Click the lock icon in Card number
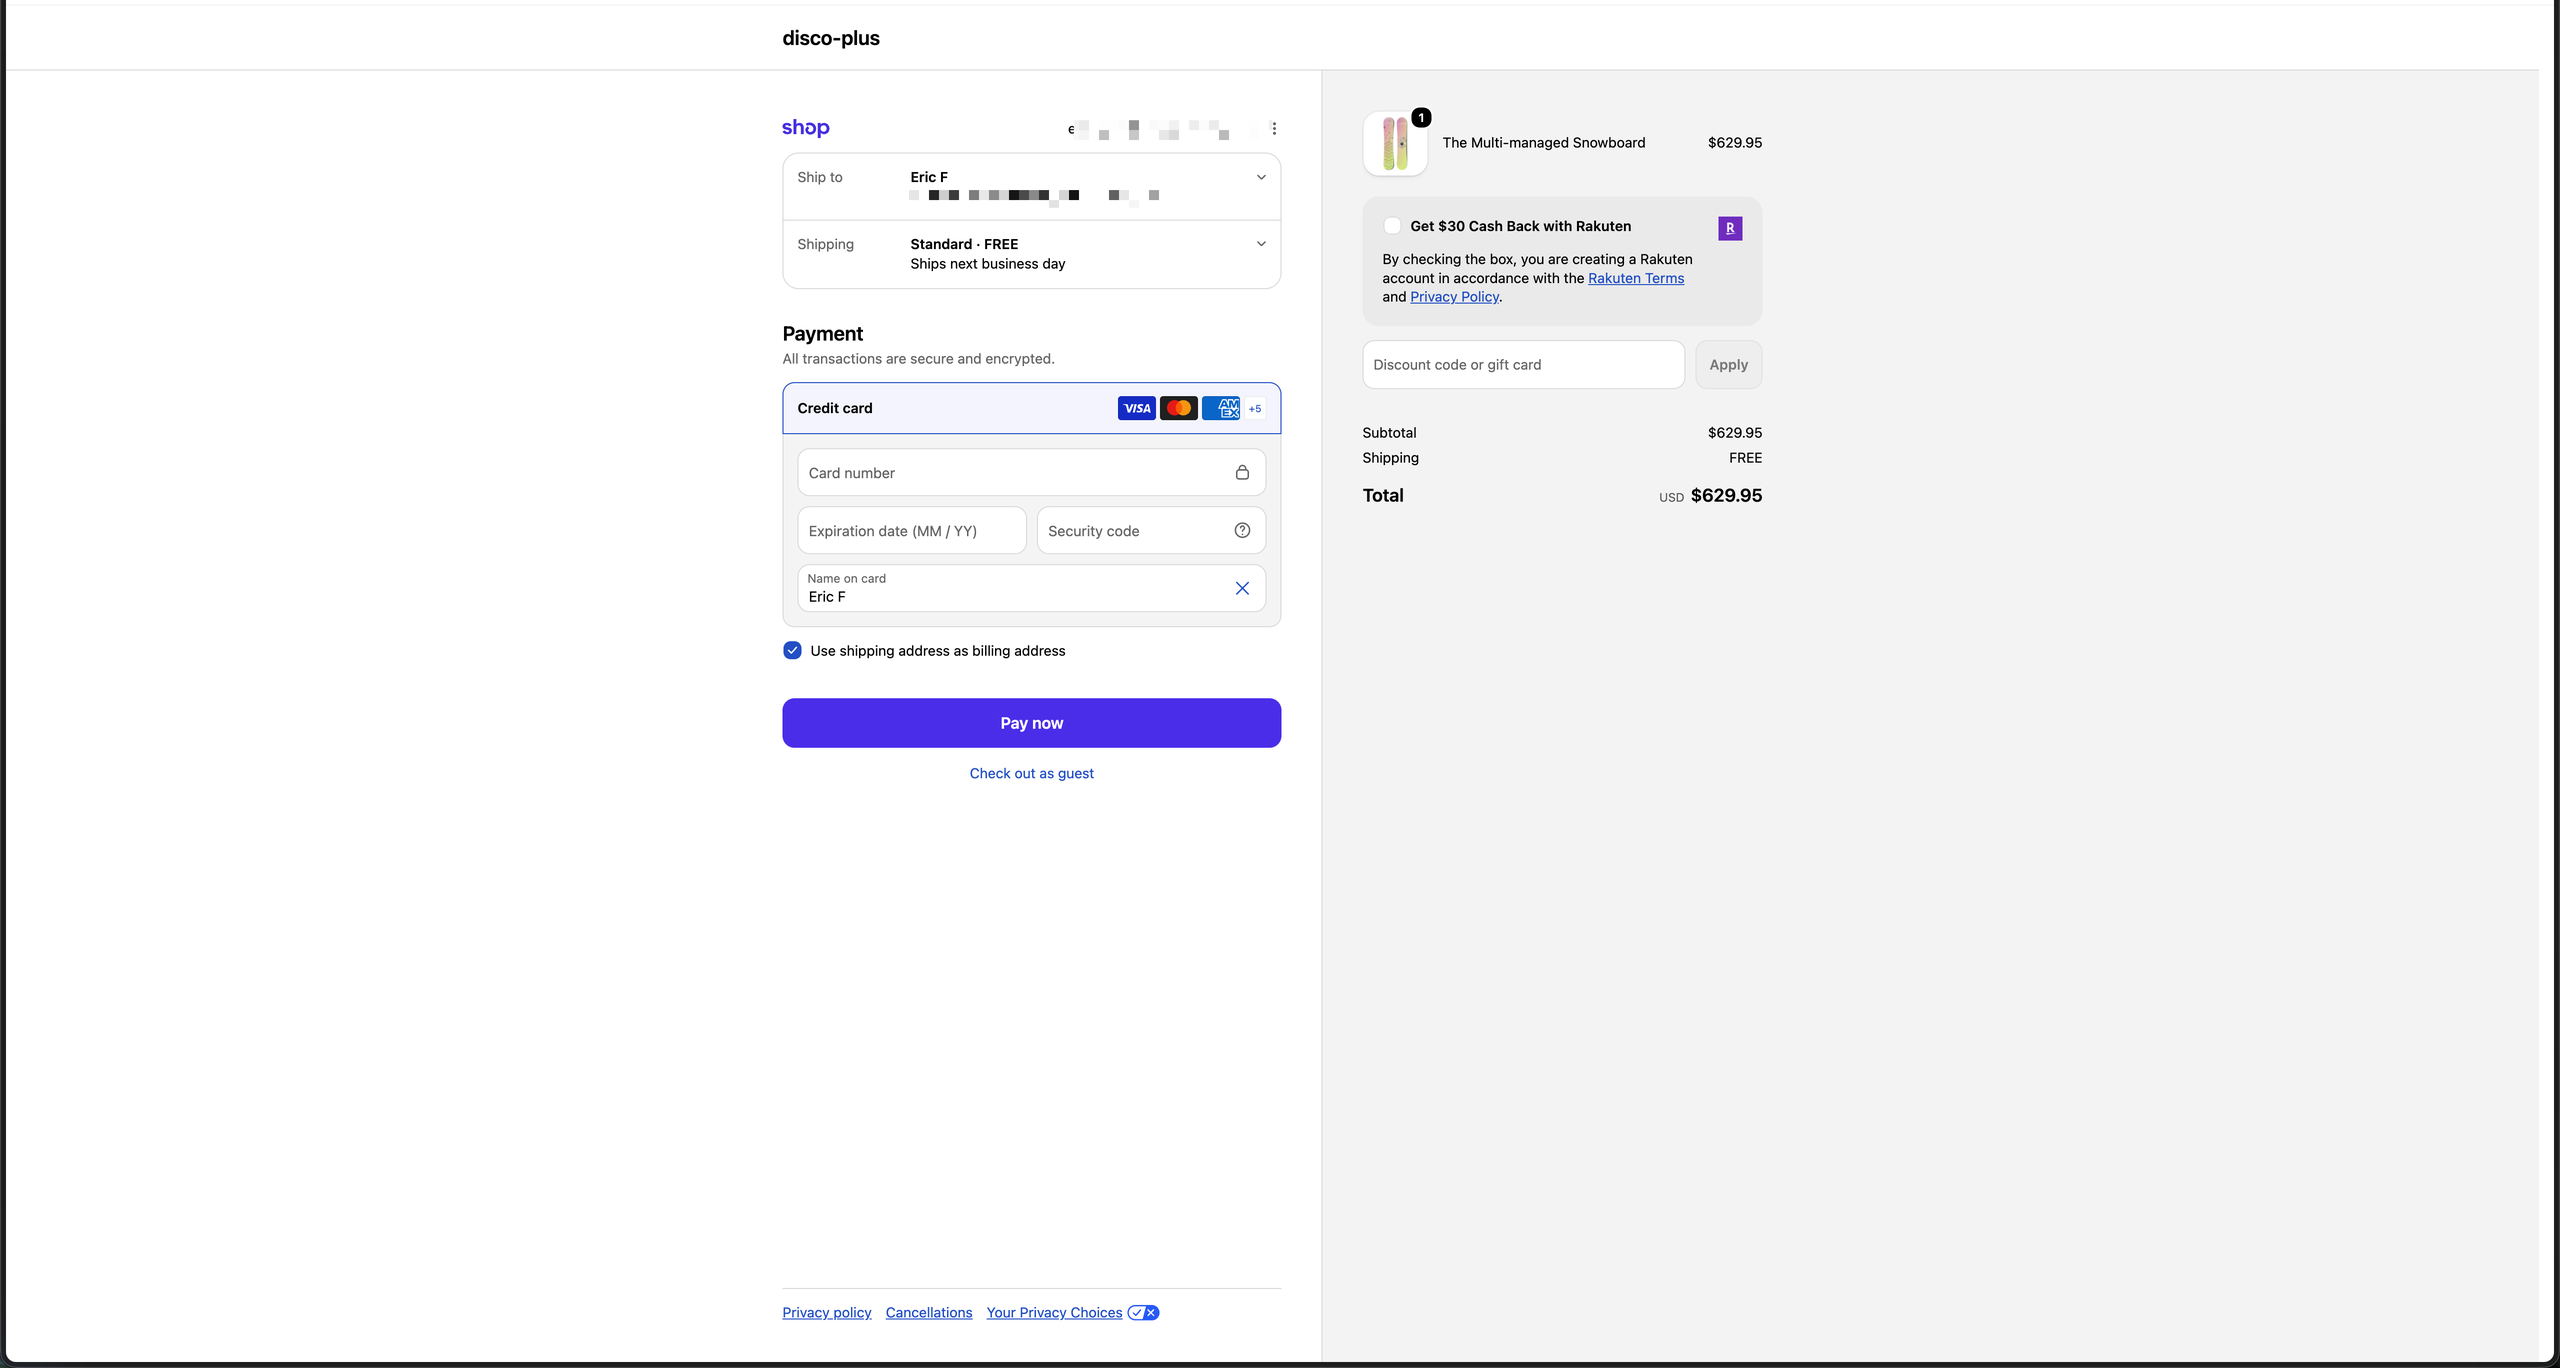The height and width of the screenshot is (1368, 2560). [1242, 472]
